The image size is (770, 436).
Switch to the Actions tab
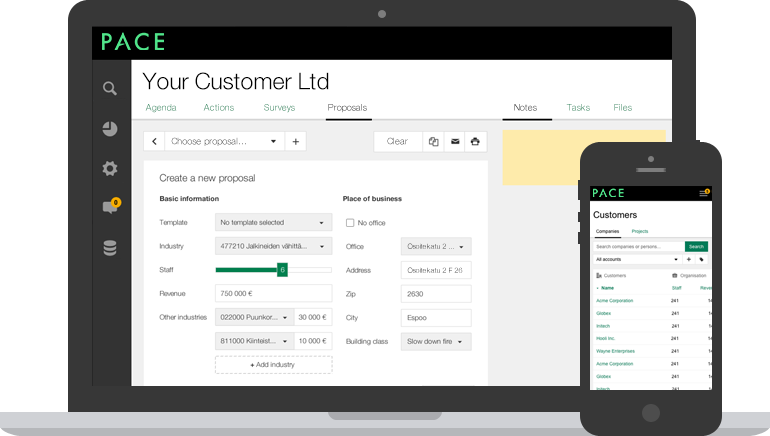(219, 108)
